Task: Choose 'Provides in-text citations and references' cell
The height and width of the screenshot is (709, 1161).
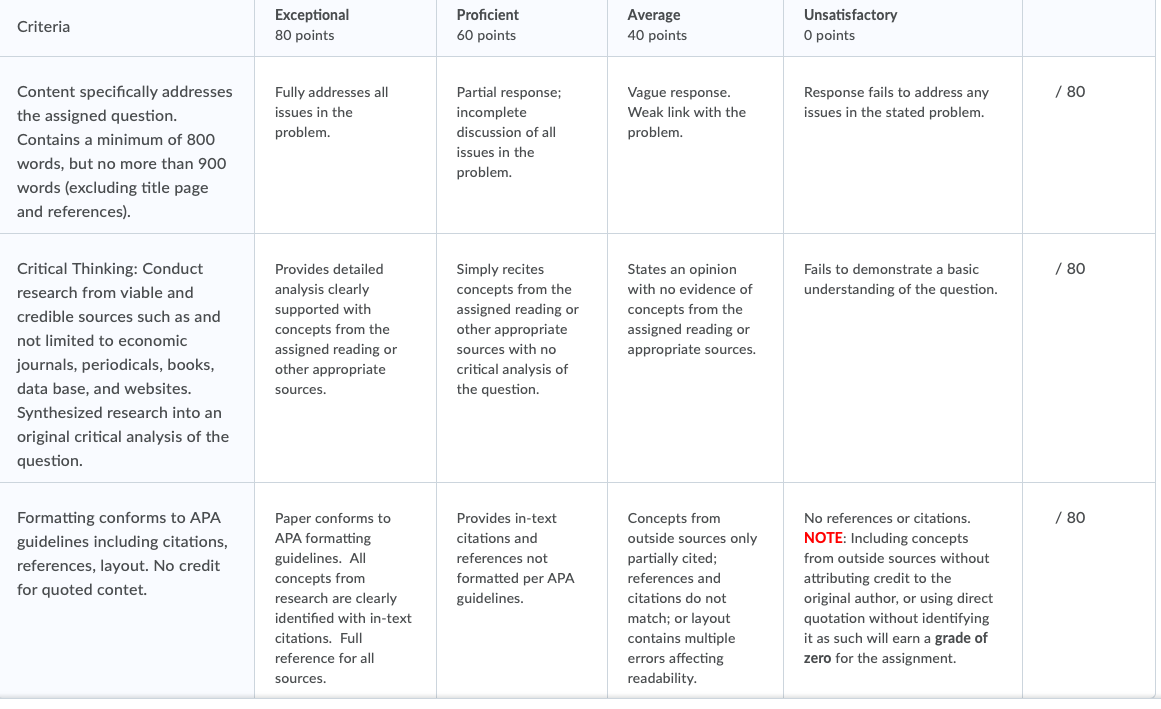Action: (521, 591)
